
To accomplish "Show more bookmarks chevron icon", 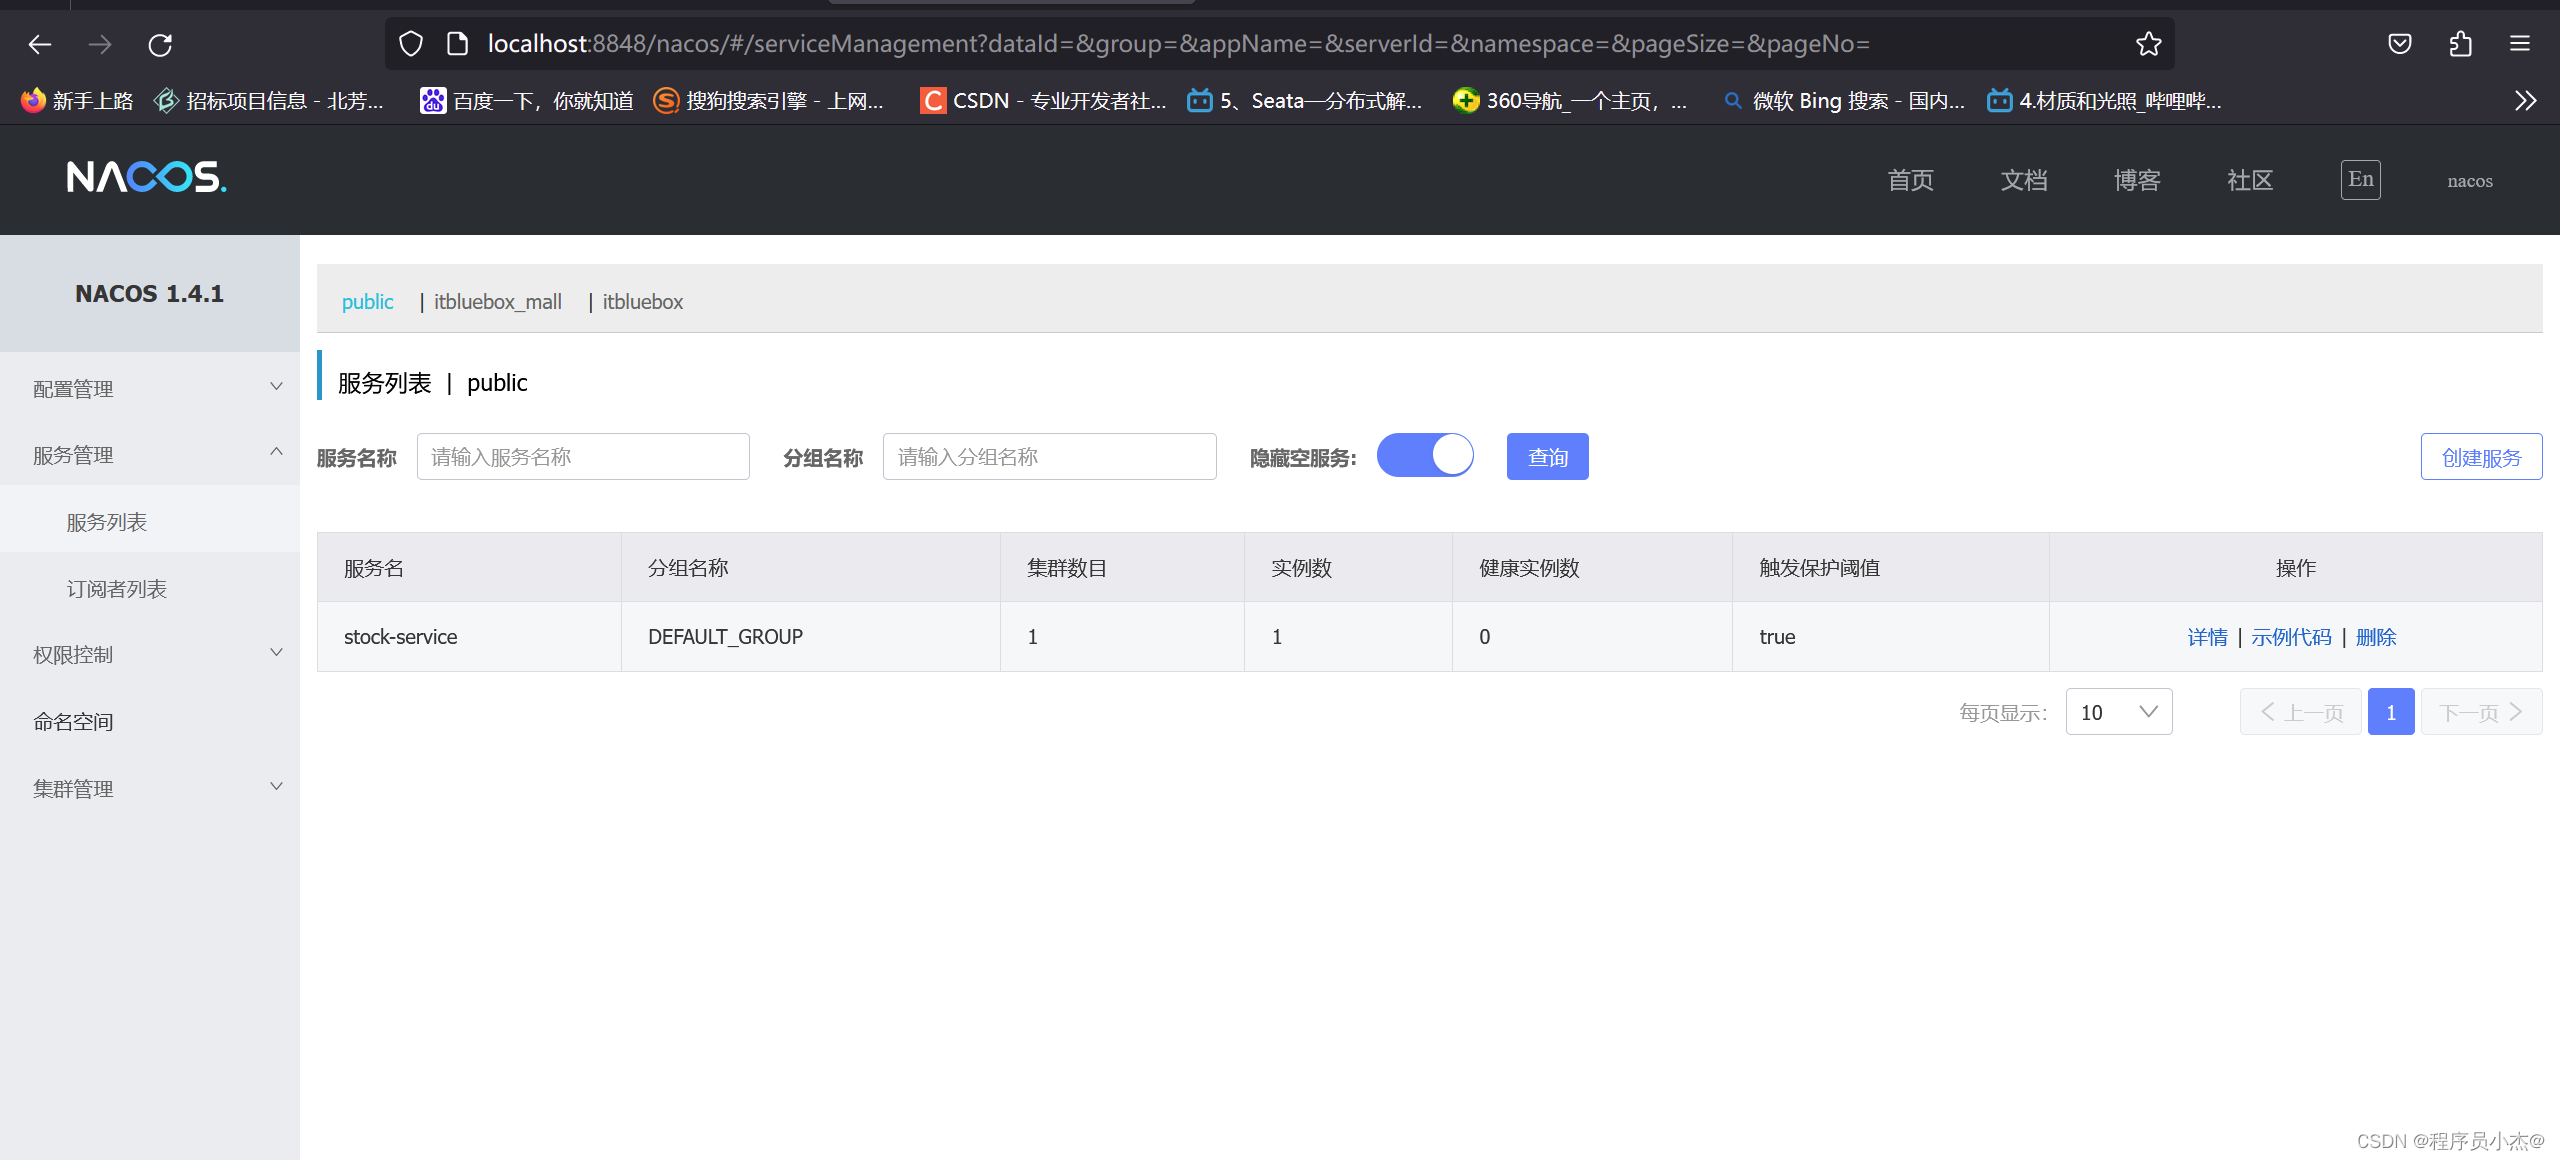I will pyautogui.click(x=2525, y=101).
